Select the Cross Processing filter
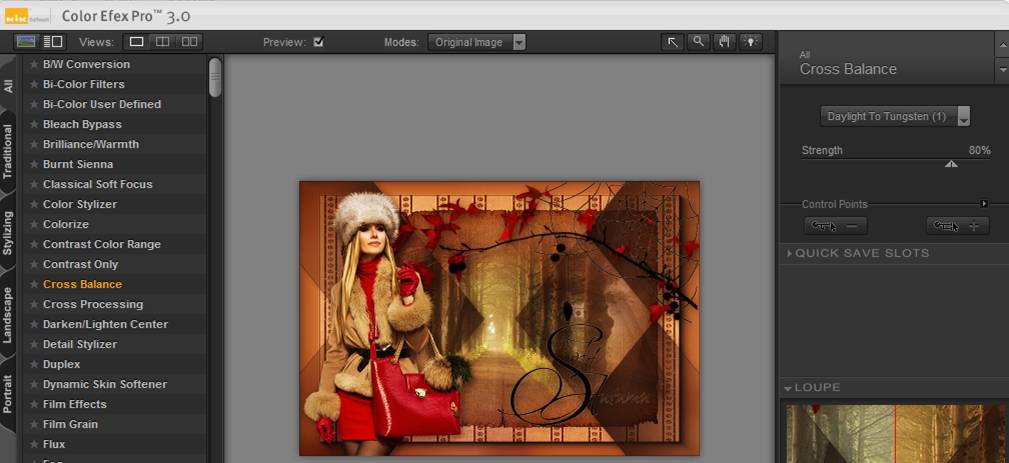This screenshot has width=1009, height=463. point(92,304)
